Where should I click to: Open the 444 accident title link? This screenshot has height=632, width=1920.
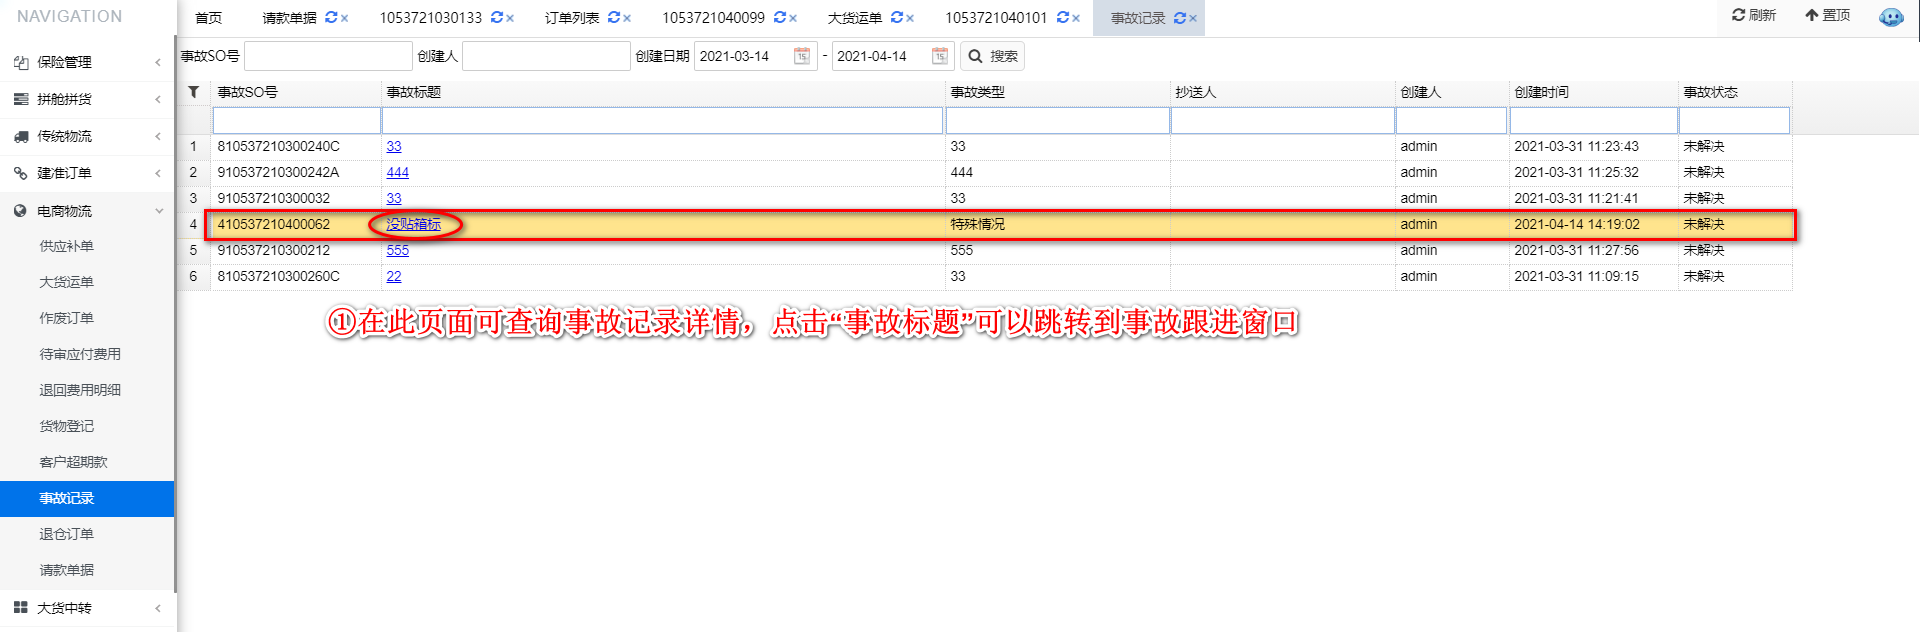click(x=398, y=172)
